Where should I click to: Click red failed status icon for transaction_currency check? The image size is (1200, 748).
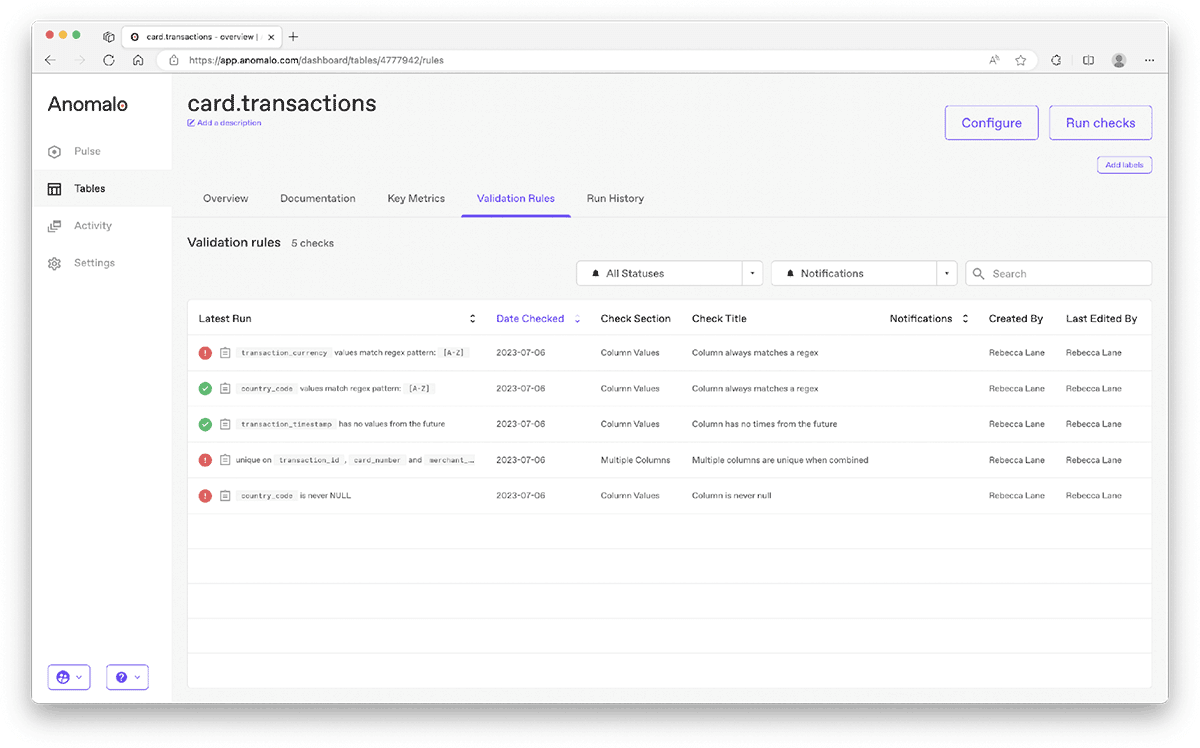205,353
